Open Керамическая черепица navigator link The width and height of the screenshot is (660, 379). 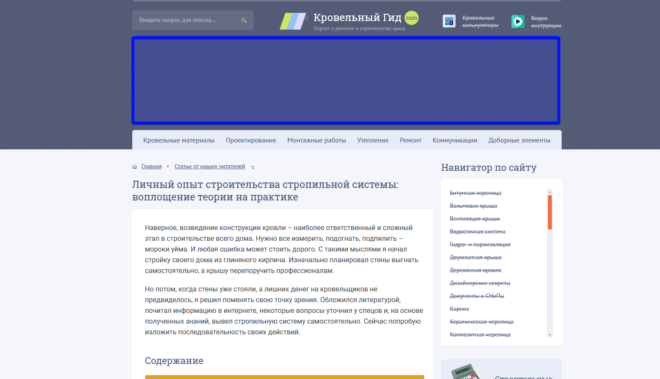click(482, 322)
